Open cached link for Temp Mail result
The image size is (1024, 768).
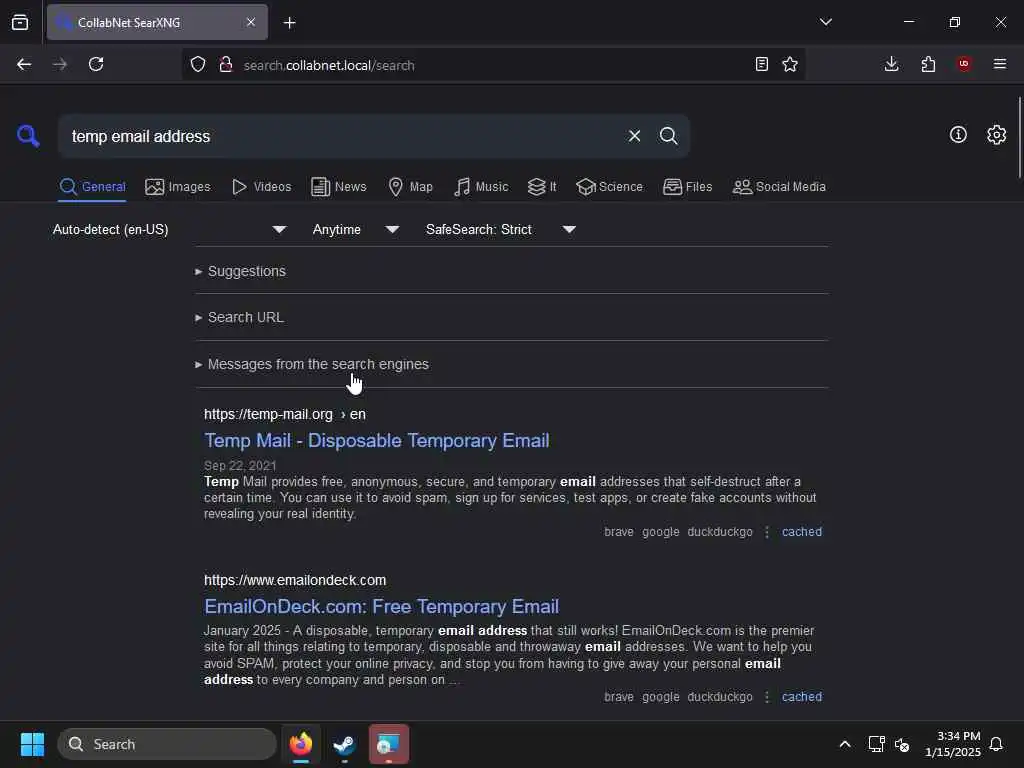802,532
